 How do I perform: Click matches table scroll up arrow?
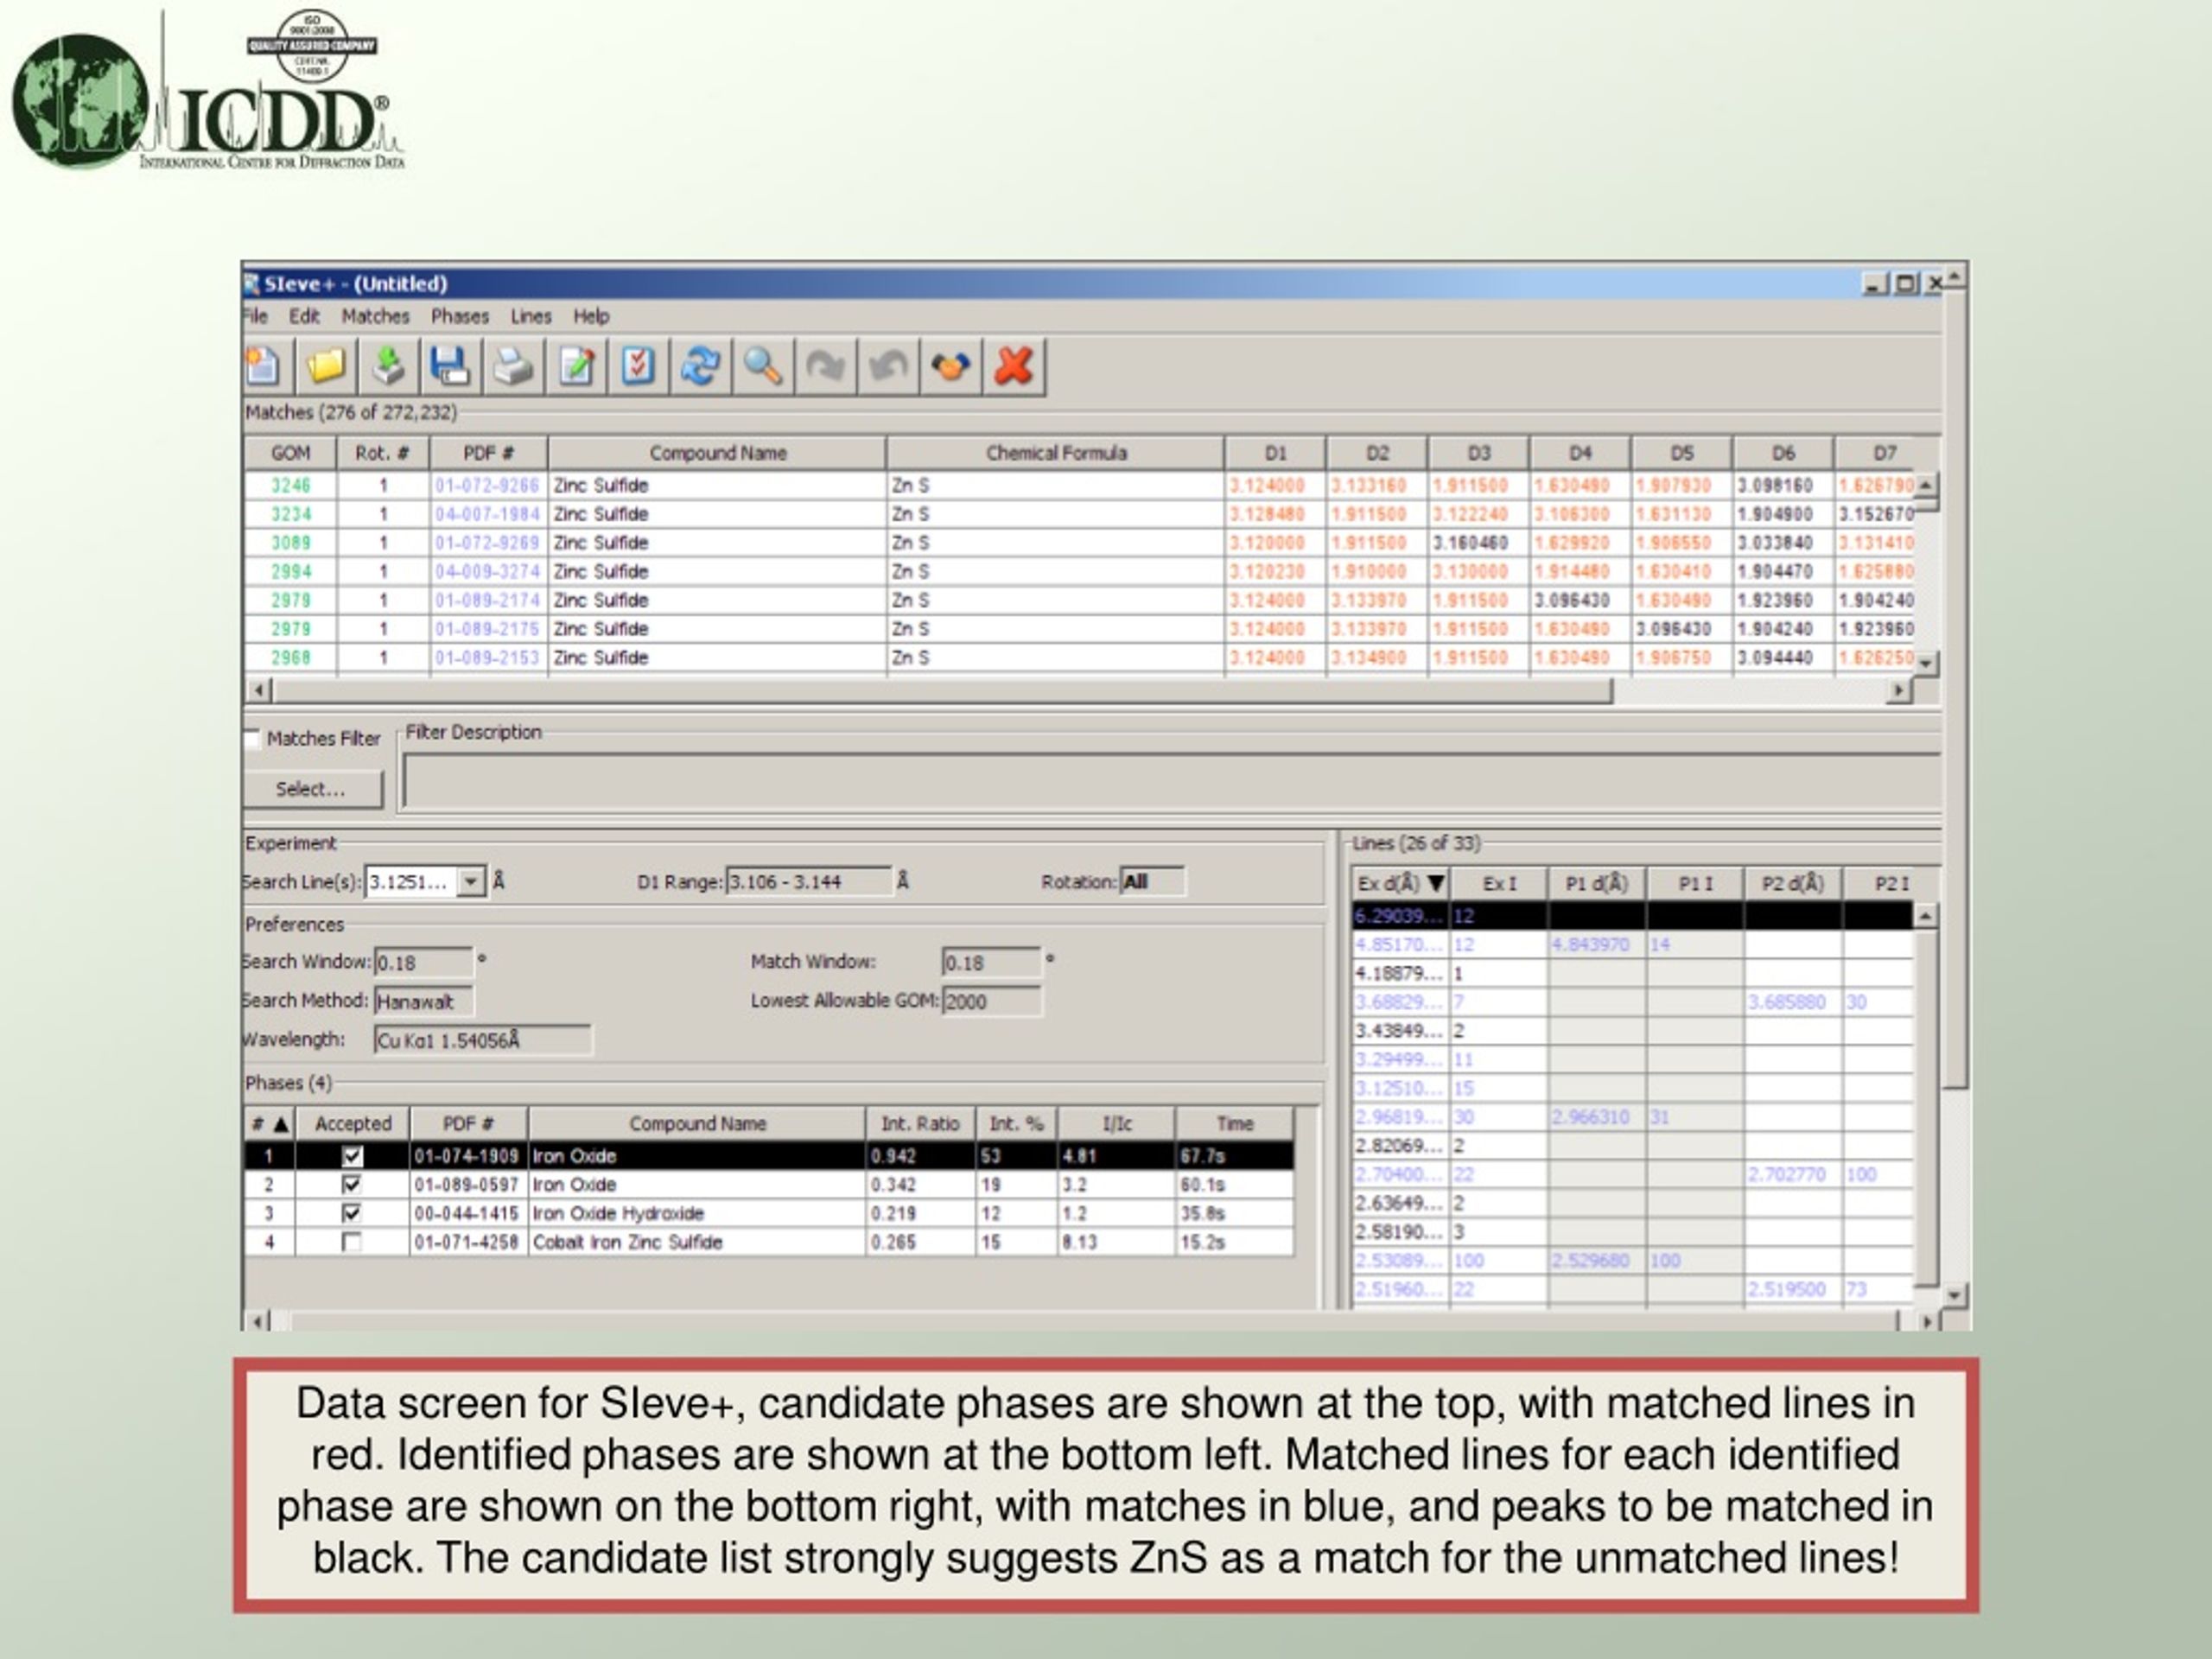coord(1926,484)
